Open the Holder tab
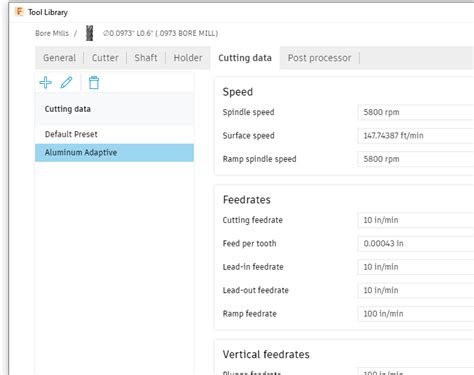Viewport: 474px width, 375px height. pos(188,58)
